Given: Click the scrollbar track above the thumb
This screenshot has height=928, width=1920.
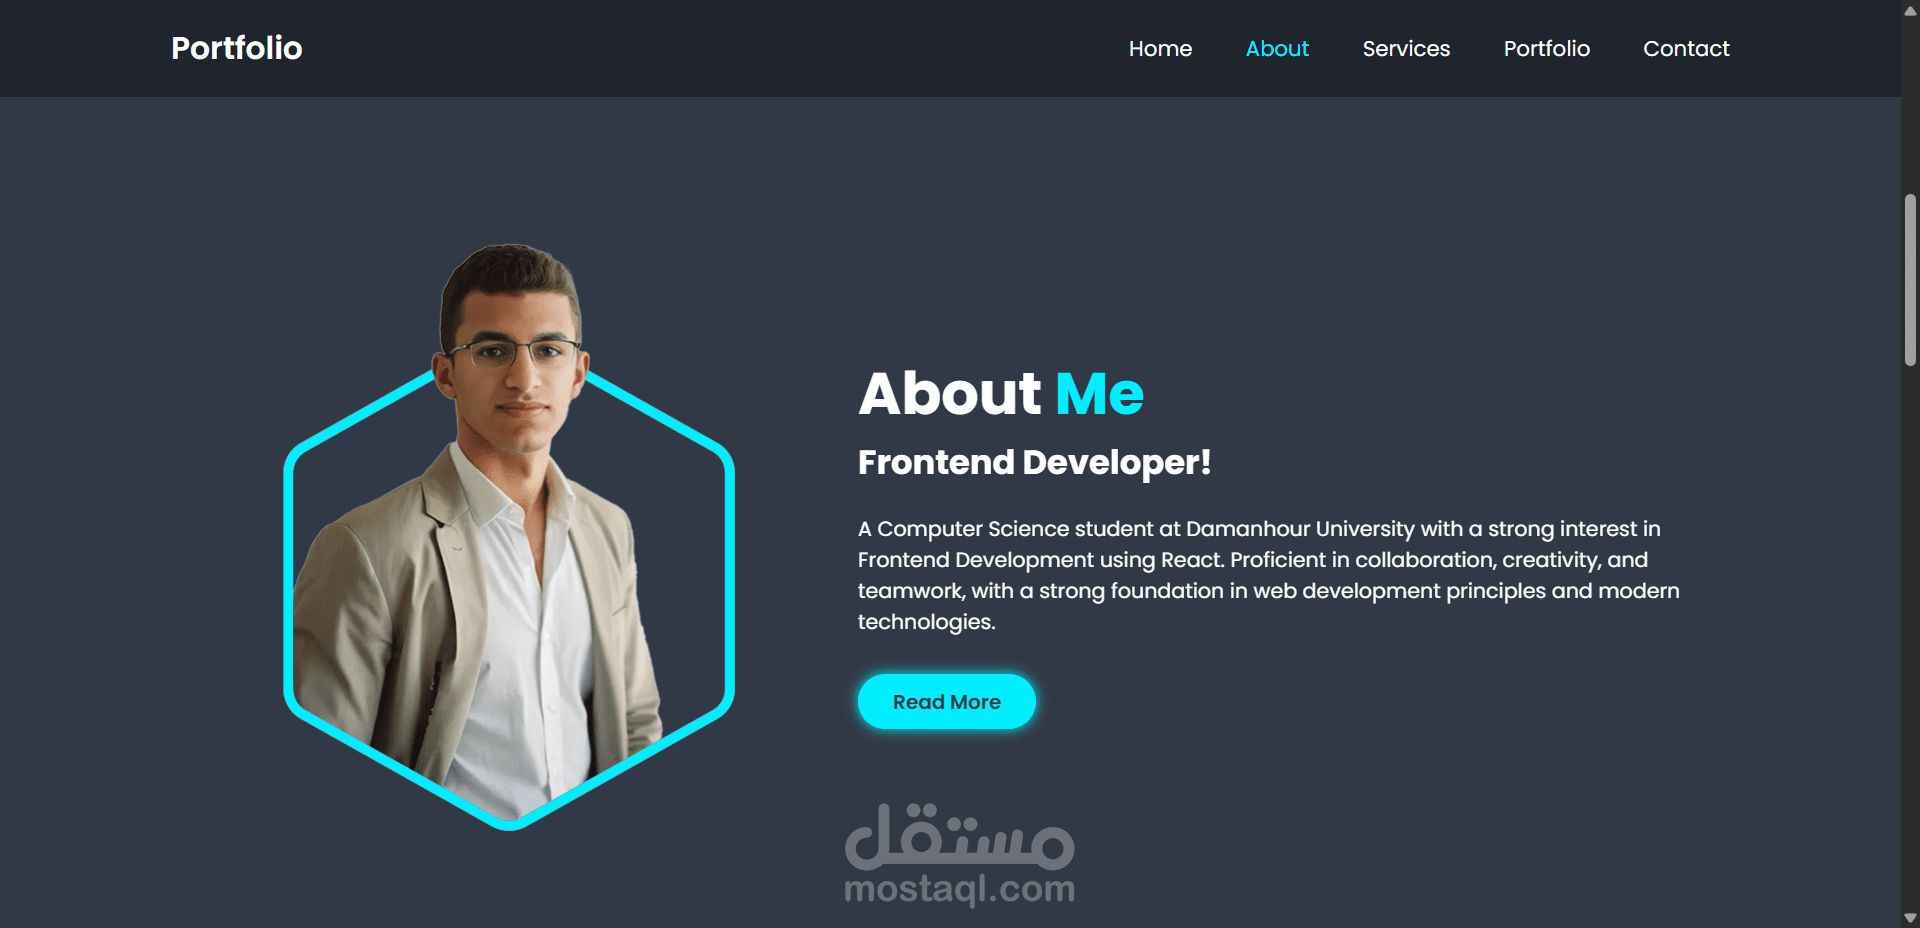Looking at the screenshot, I should tap(1910, 107).
